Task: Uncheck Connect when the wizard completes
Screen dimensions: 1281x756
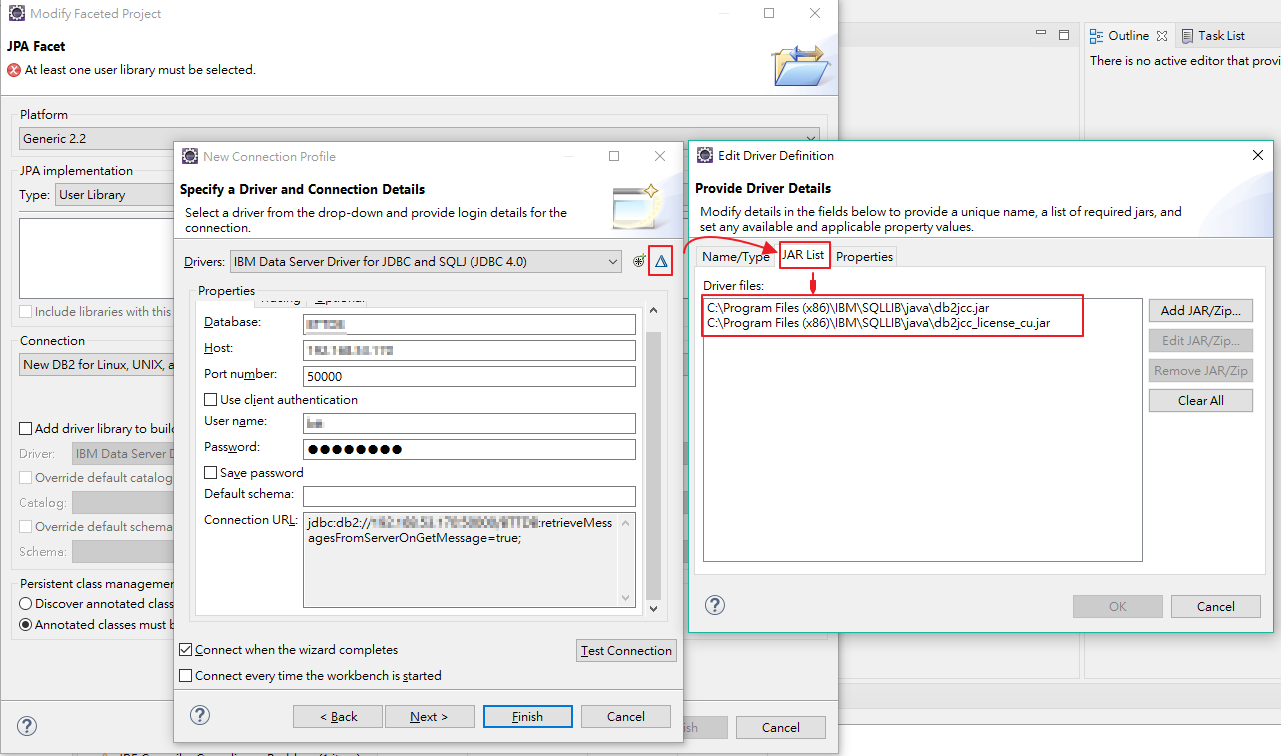Action: click(x=186, y=649)
